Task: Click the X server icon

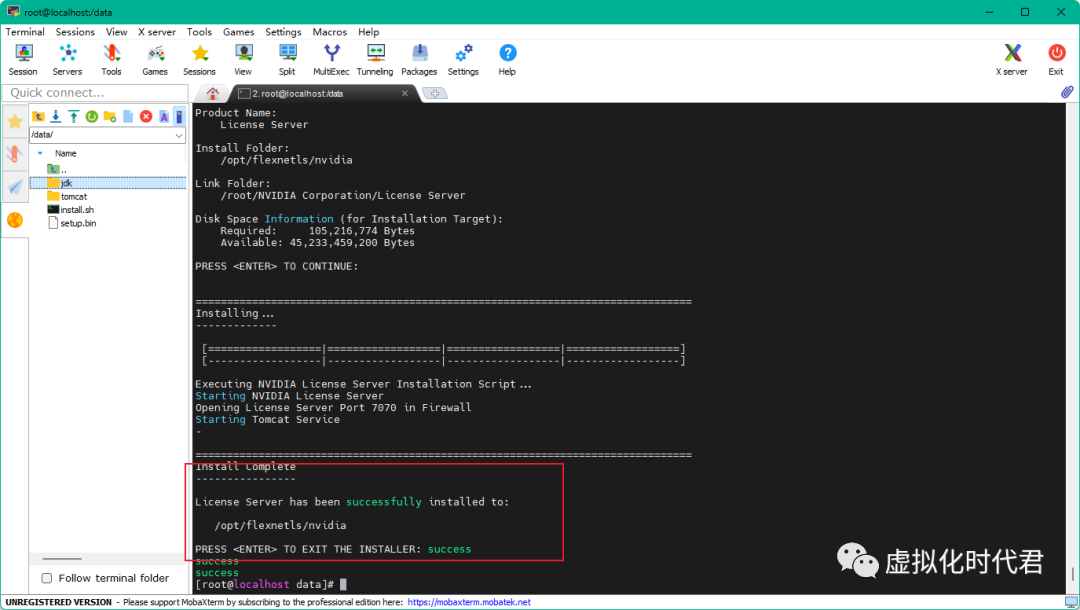Action: point(1012,59)
